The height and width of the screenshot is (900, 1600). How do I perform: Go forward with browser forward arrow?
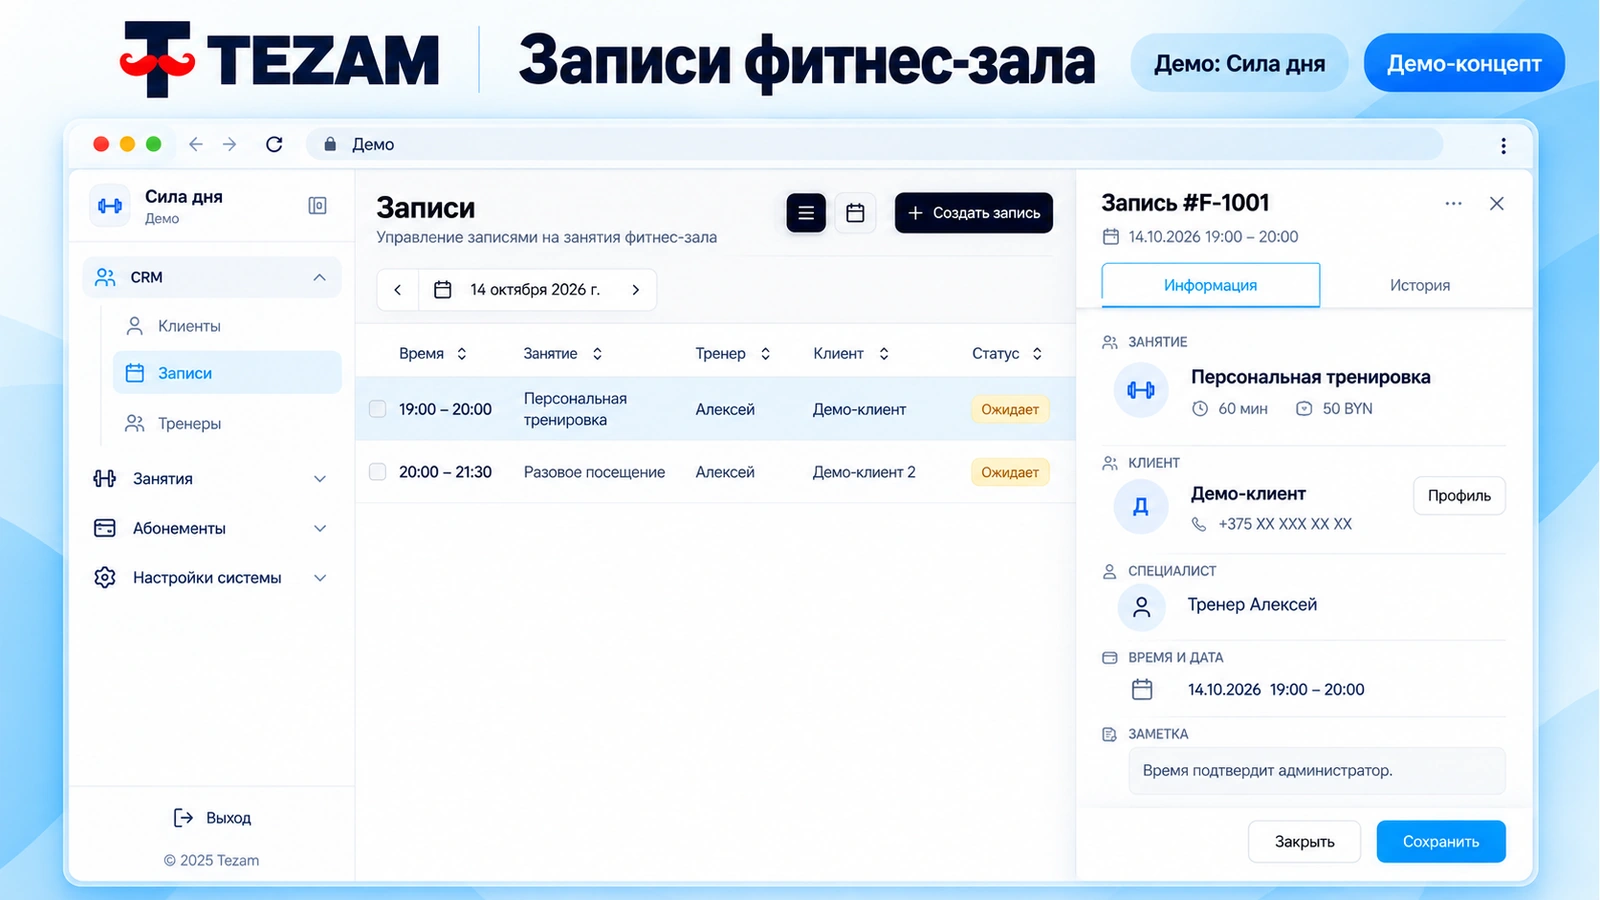pos(230,144)
